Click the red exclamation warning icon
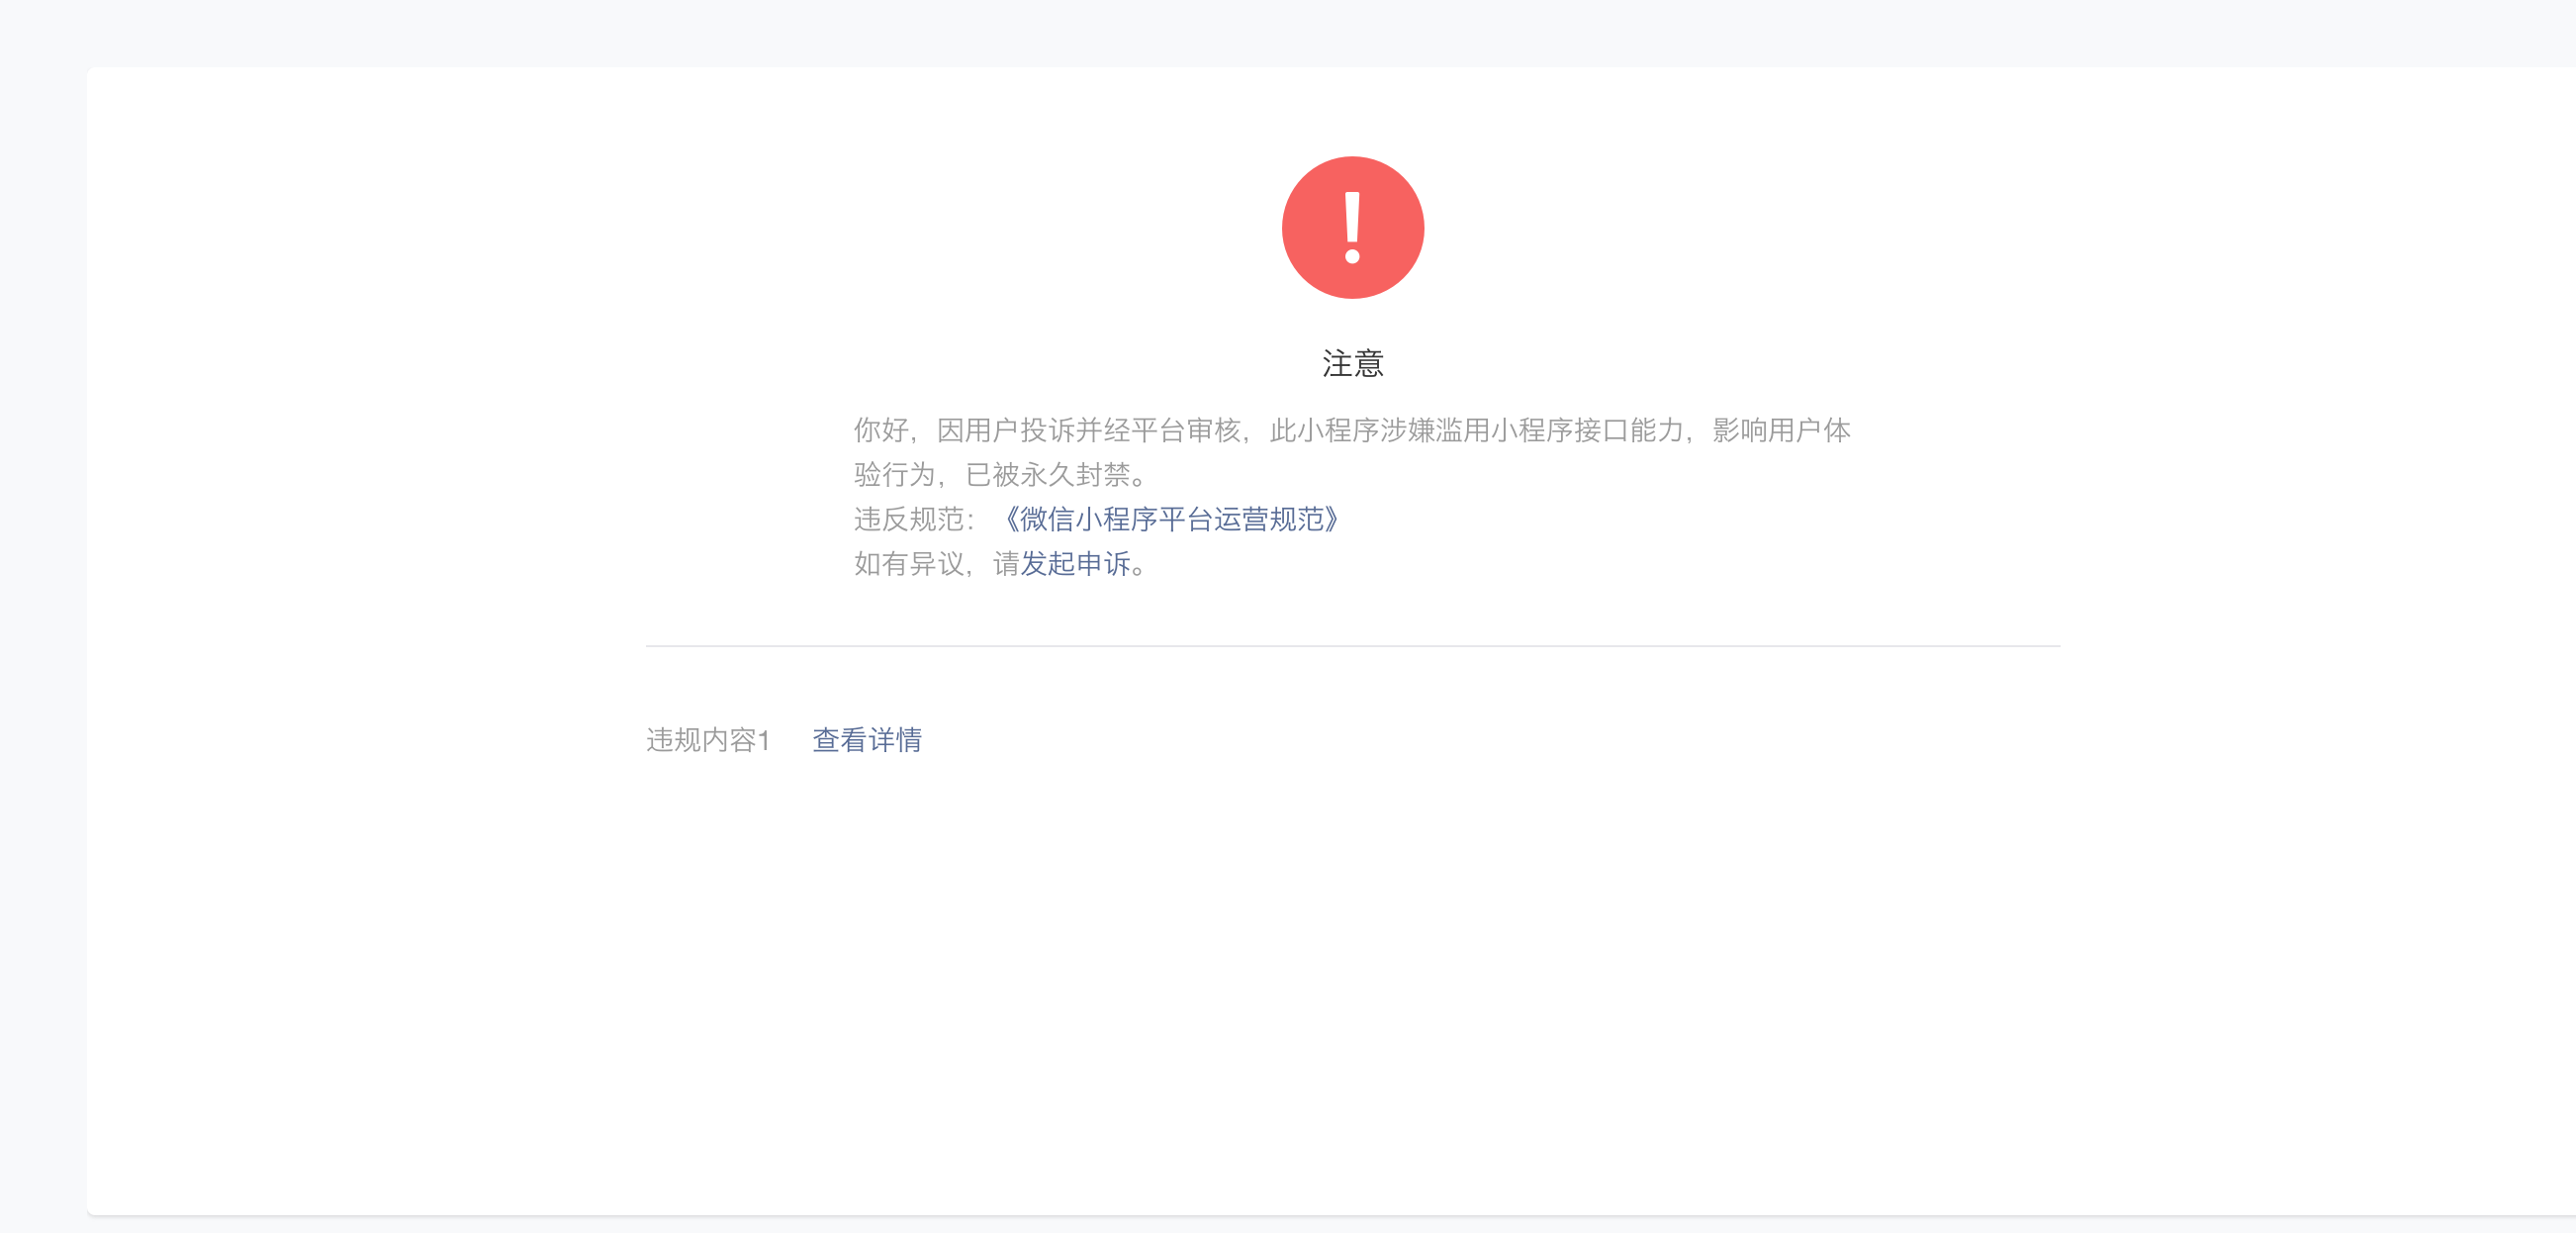 (1352, 228)
